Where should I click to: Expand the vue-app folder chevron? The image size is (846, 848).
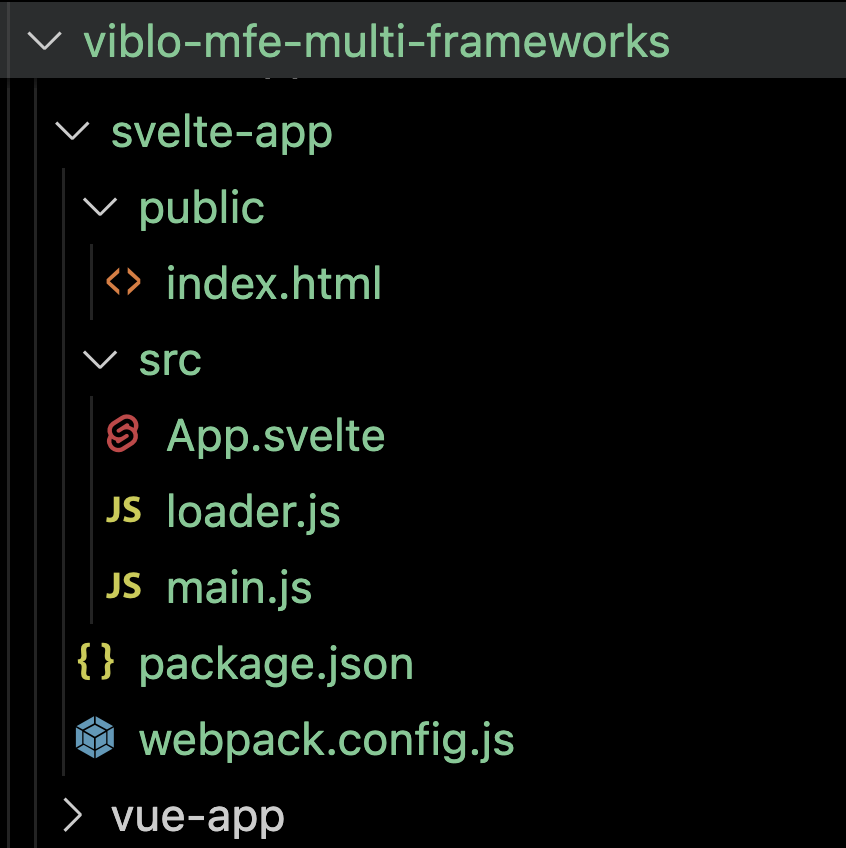72,816
